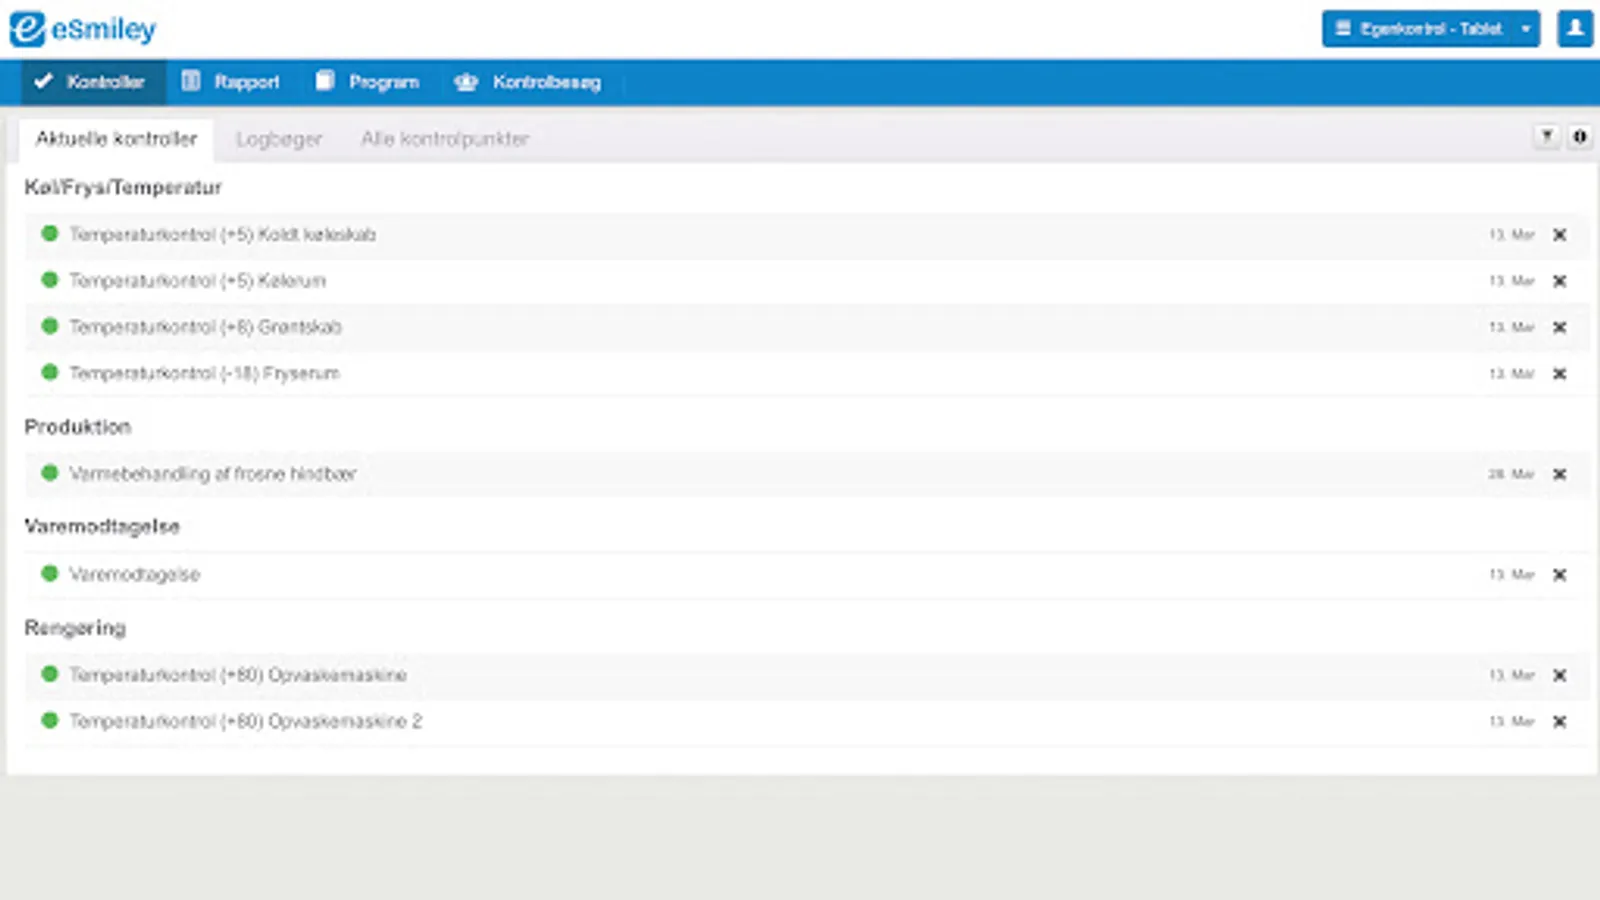Open Temperaturkontrol (-18) Fryserum
1600x900 pixels.
[205, 374]
